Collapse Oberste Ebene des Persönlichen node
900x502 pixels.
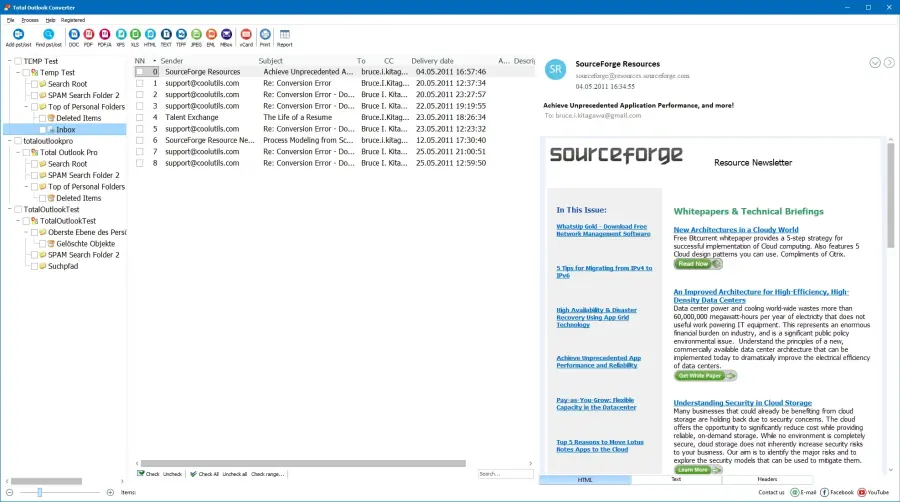26,232
